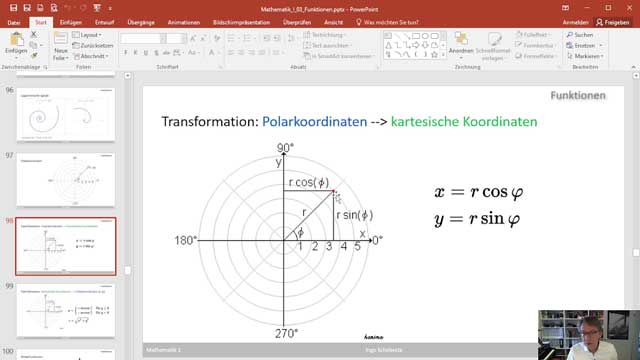The width and height of the screenshot is (640, 360).
Task: Click the Suchen button
Action: point(580,35)
